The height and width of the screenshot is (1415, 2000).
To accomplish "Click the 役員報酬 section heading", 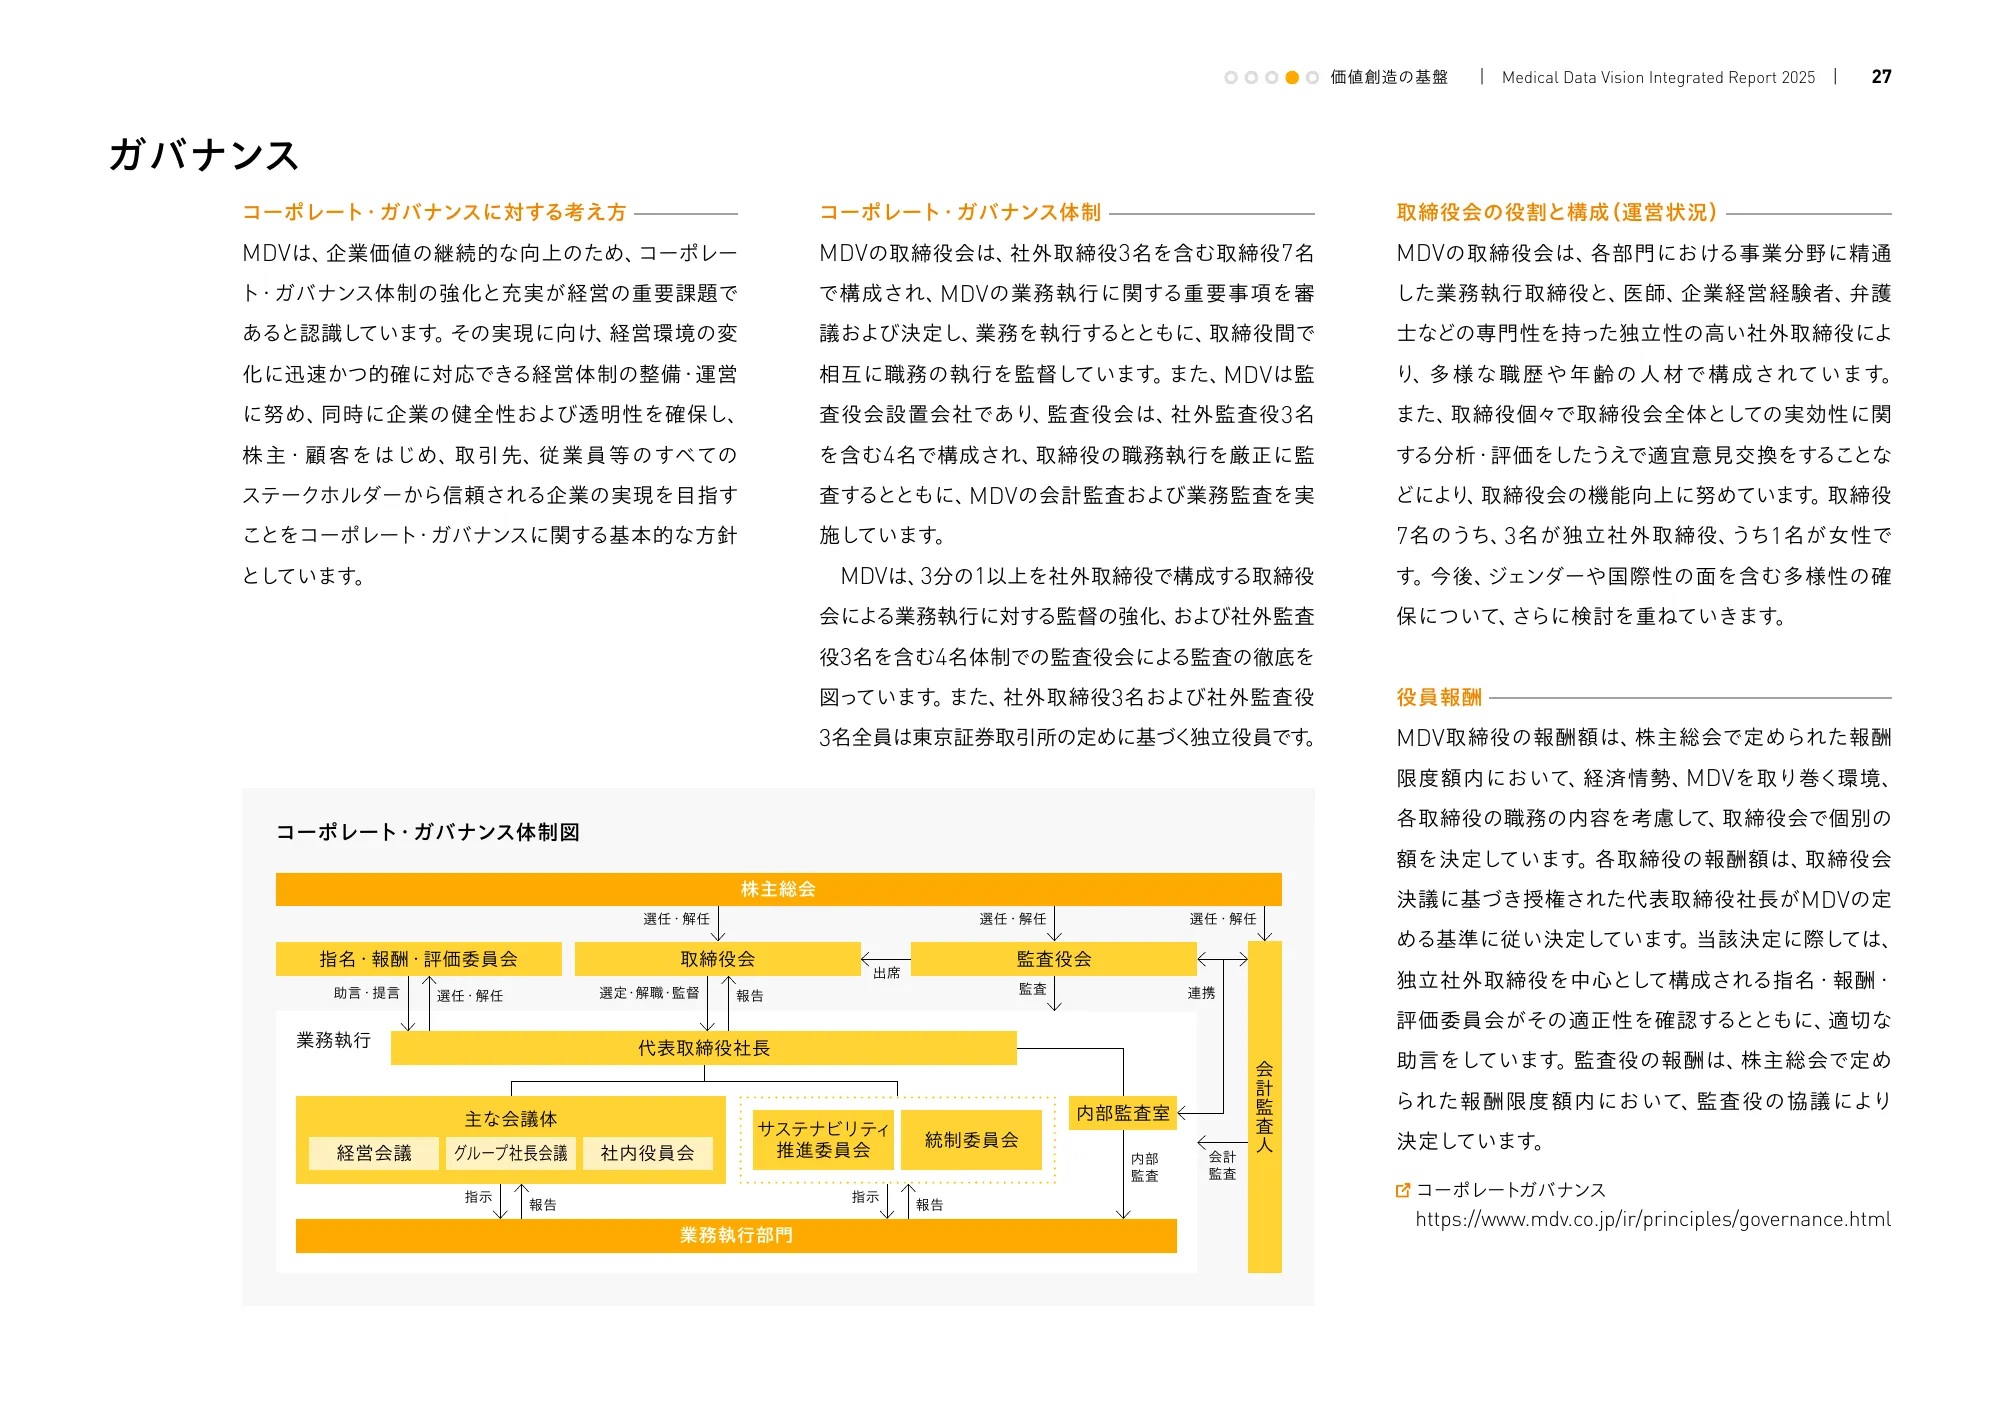I will pos(1438,697).
